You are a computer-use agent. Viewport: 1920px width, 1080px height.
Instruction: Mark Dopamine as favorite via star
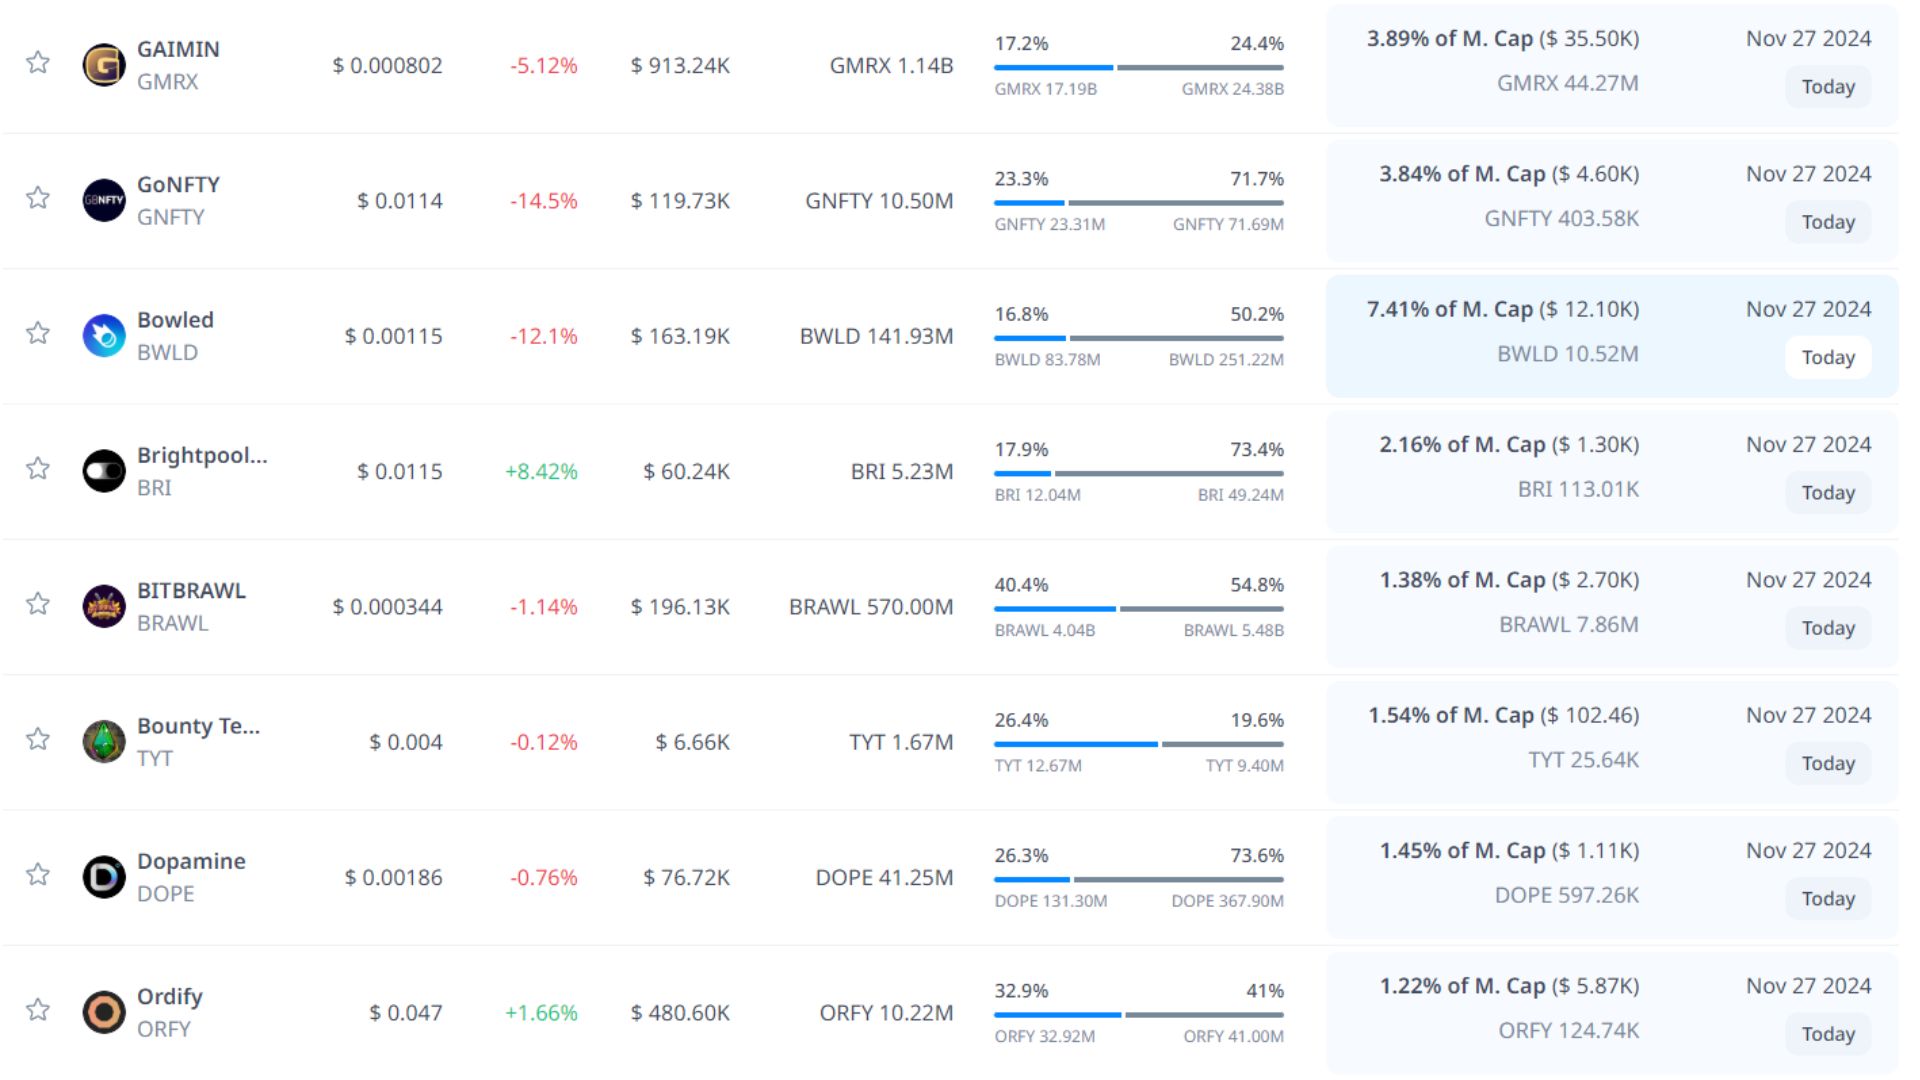[38, 874]
